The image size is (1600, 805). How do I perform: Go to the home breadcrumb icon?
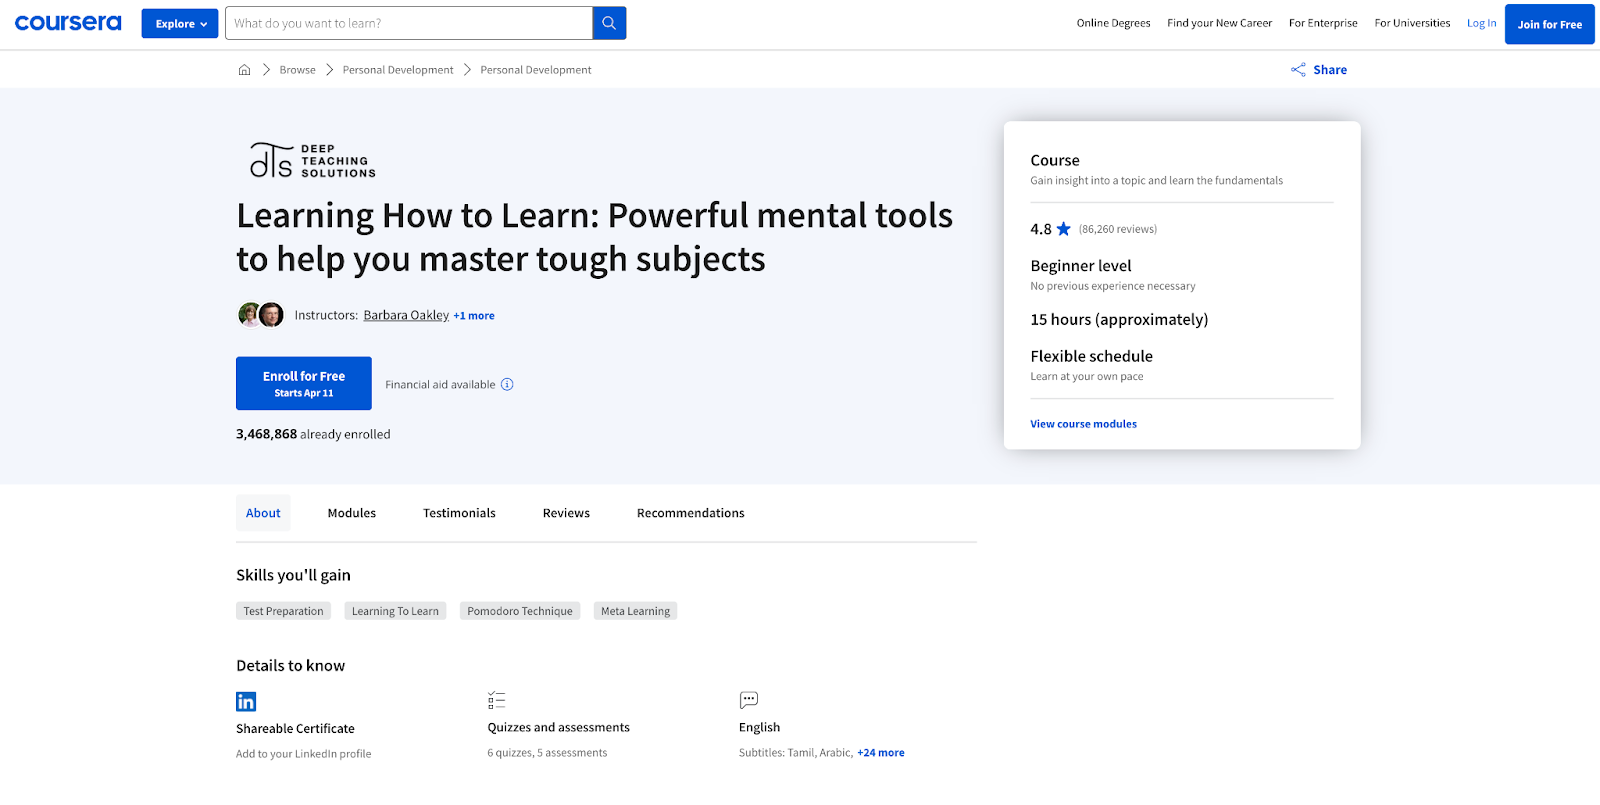pos(244,70)
